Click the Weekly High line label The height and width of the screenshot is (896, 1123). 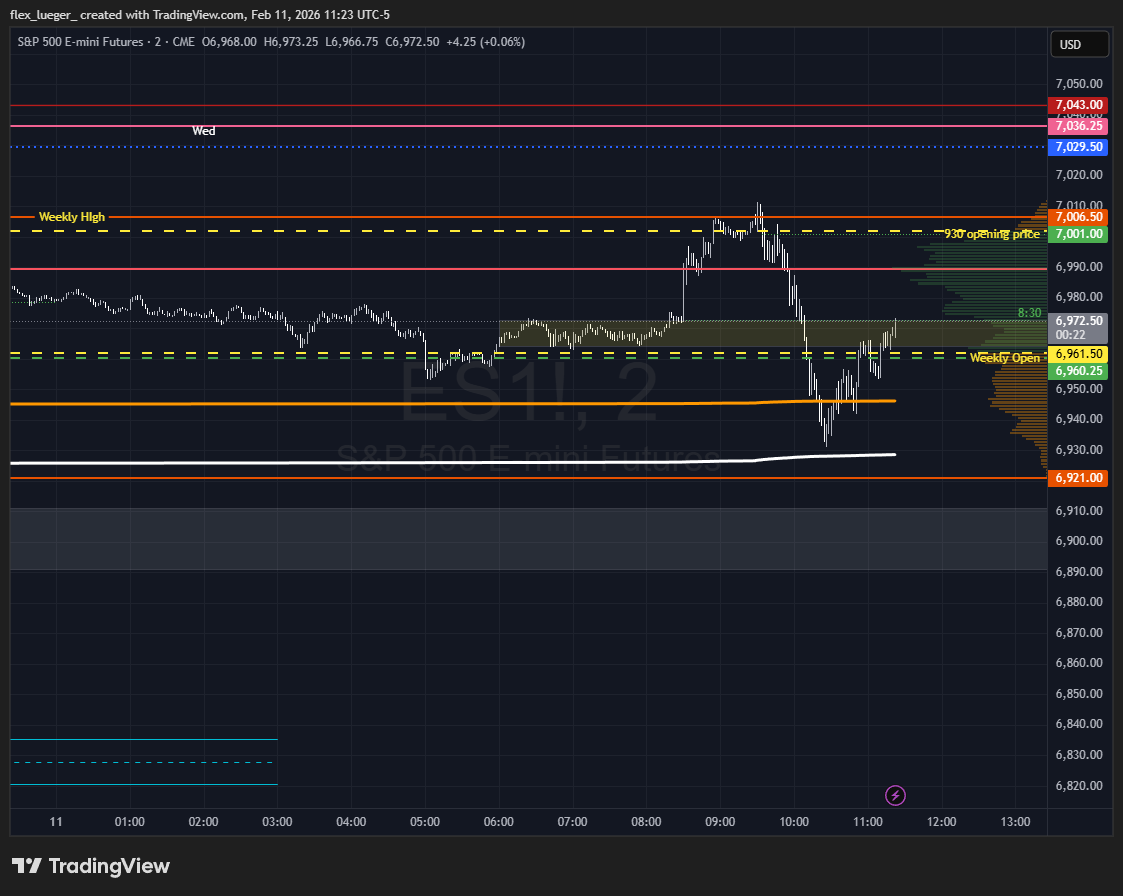click(71, 217)
